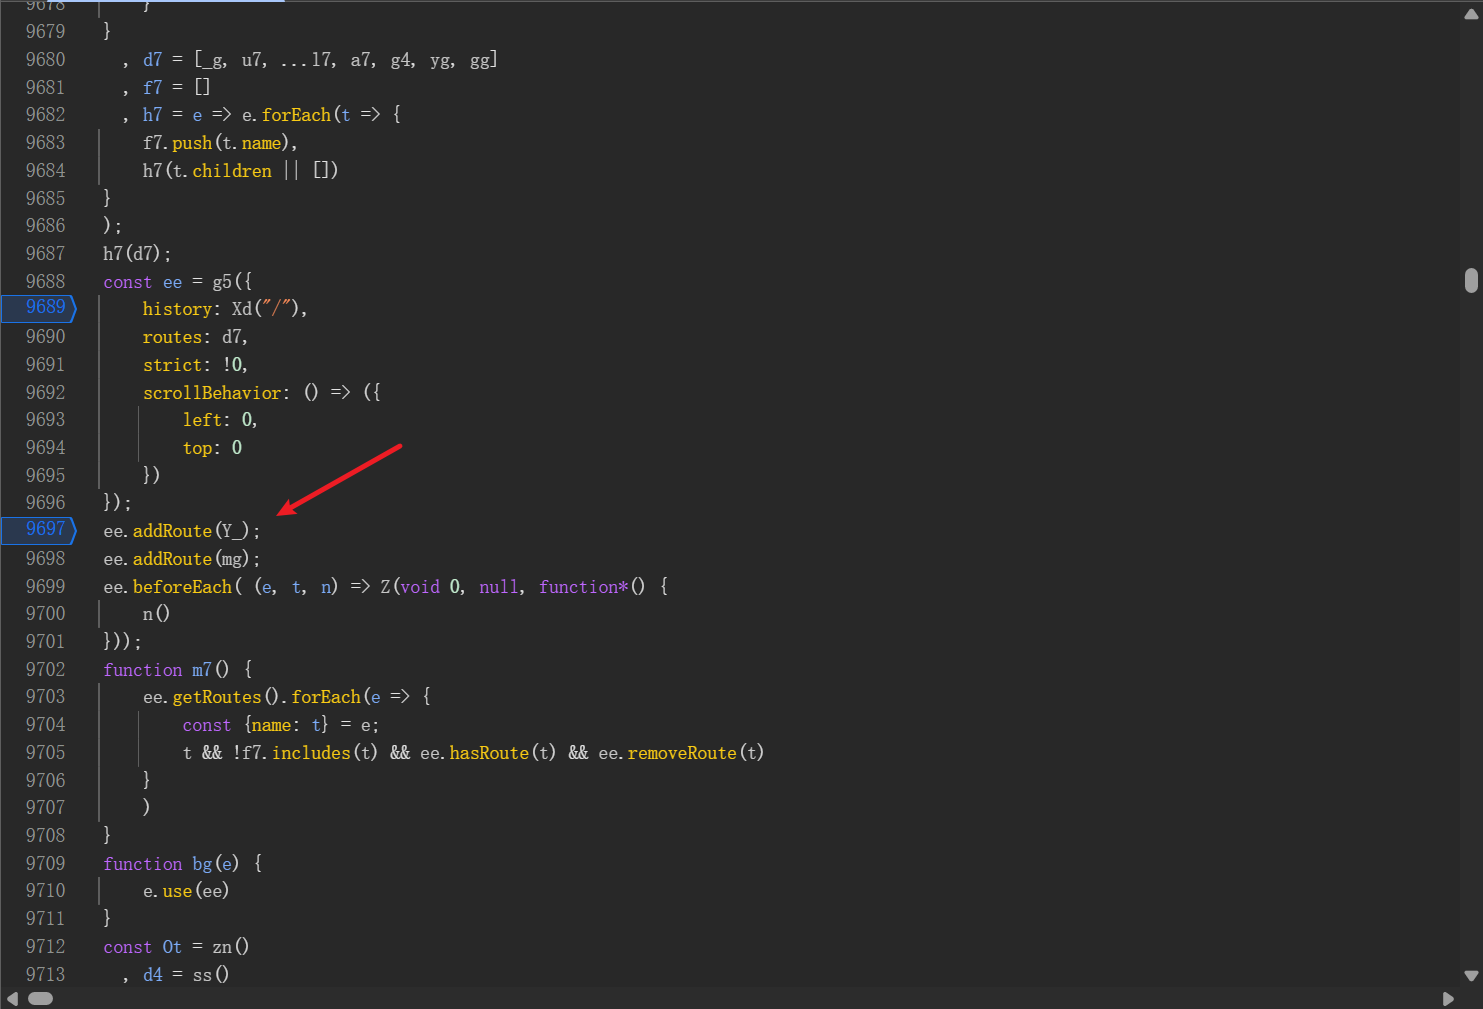This screenshot has width=1483, height=1009.
Task: Click the vertical scrollbar's up arrow
Action: [1470, 14]
